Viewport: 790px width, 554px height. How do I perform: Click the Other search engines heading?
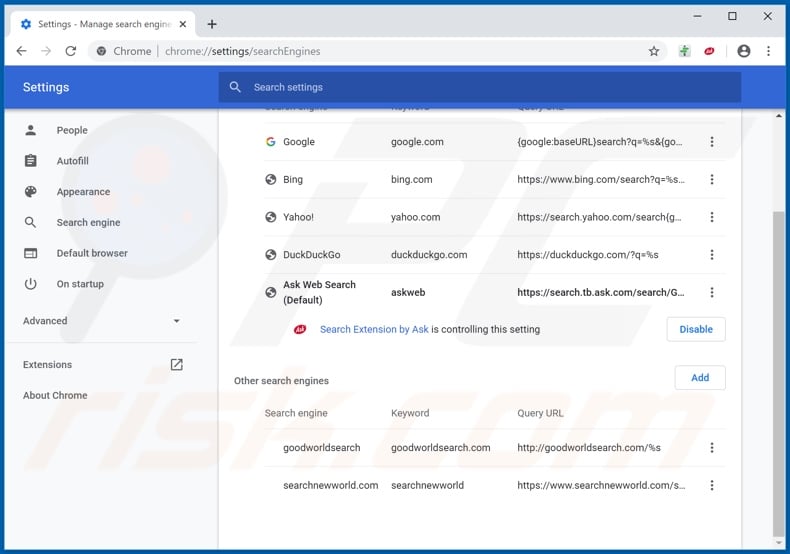[x=281, y=381]
